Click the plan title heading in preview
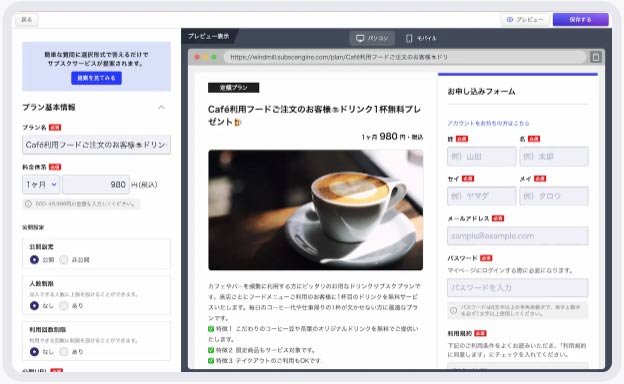The width and height of the screenshot is (624, 384). point(314,115)
